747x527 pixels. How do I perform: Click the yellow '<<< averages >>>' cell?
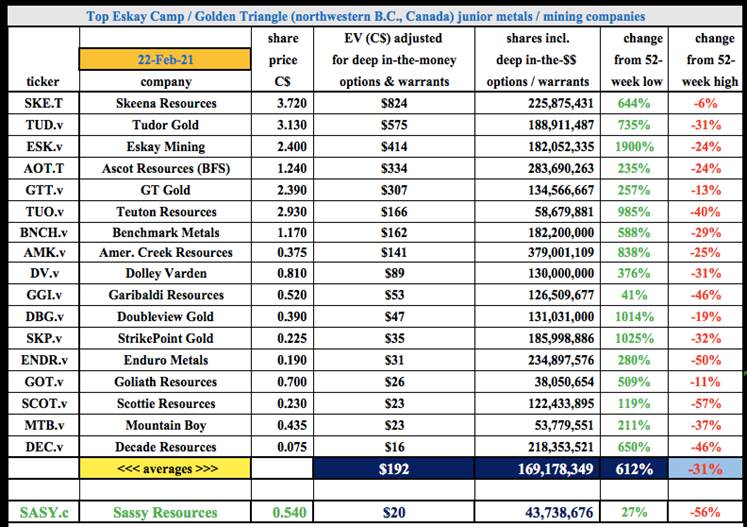click(165, 469)
